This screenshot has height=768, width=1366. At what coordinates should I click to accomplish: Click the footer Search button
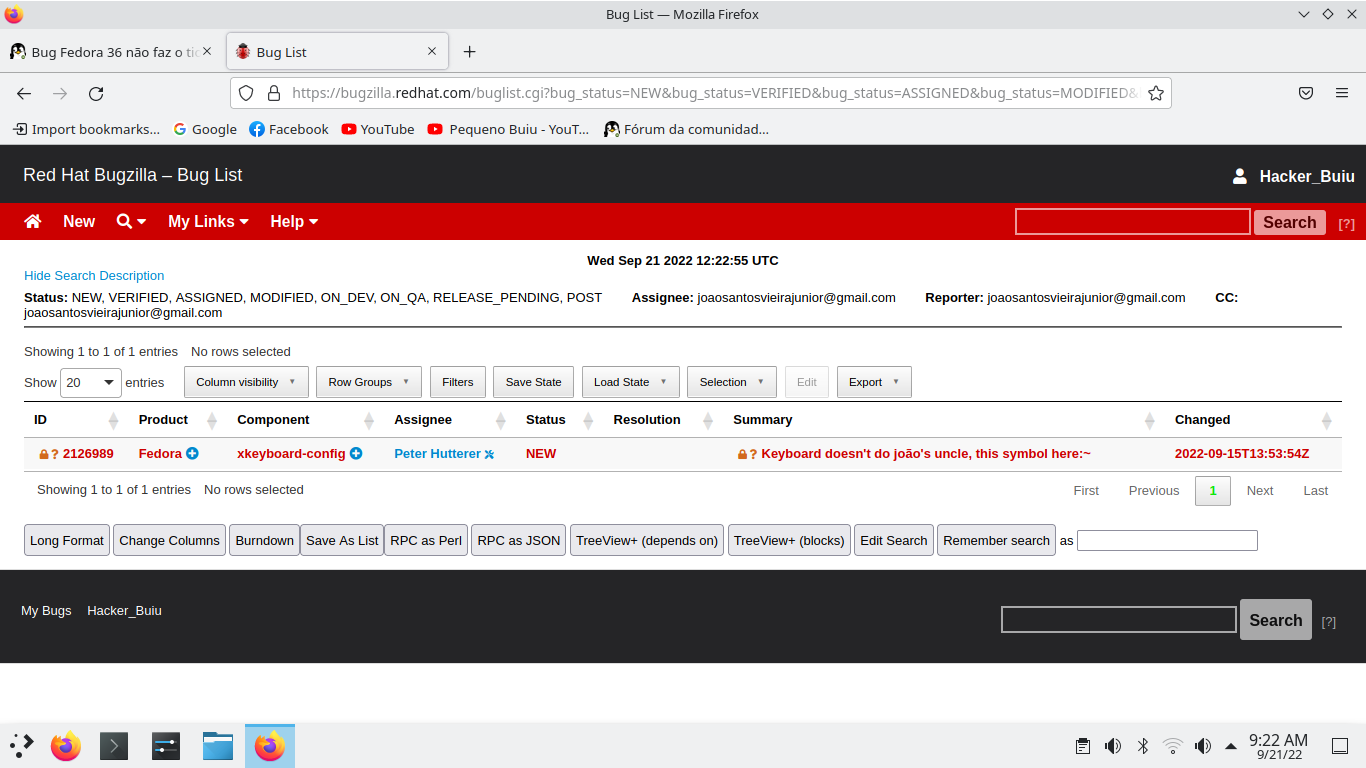pyautogui.click(x=1276, y=620)
